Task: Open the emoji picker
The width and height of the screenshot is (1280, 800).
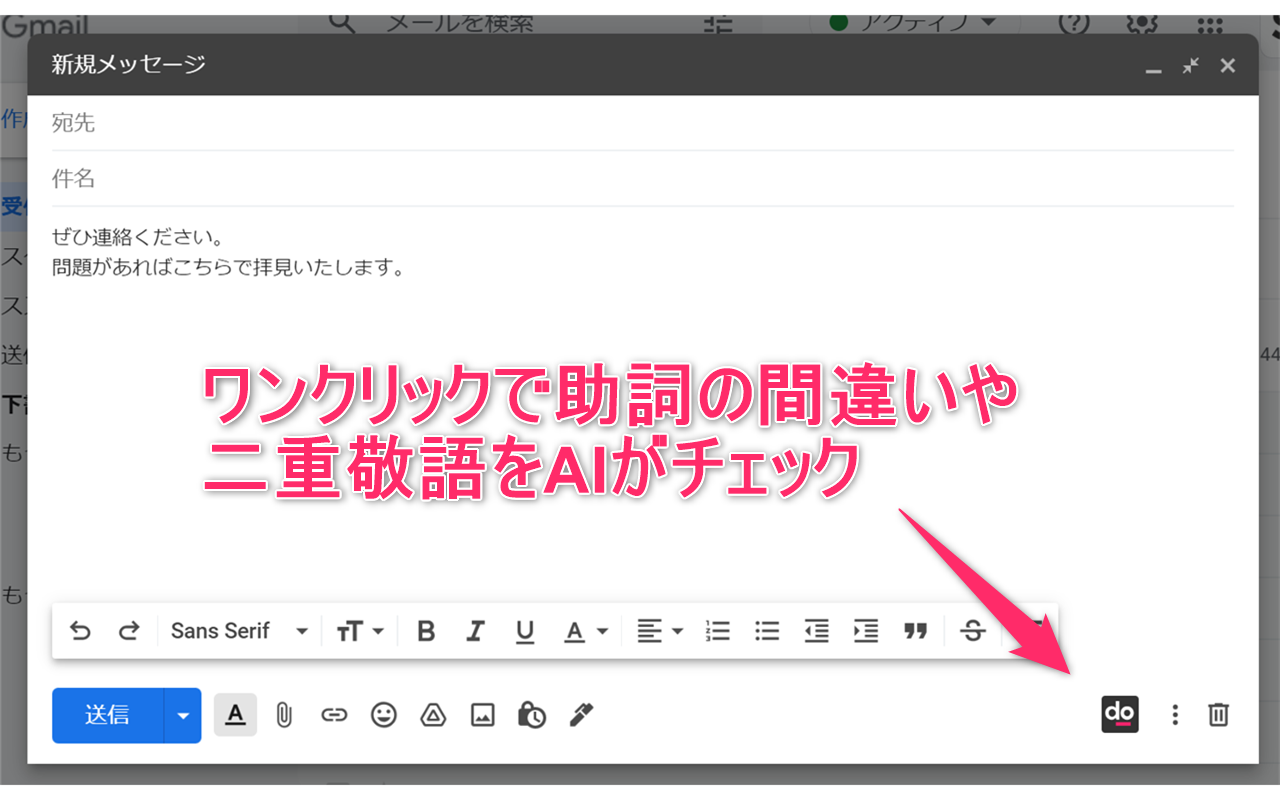Action: pyautogui.click(x=384, y=715)
